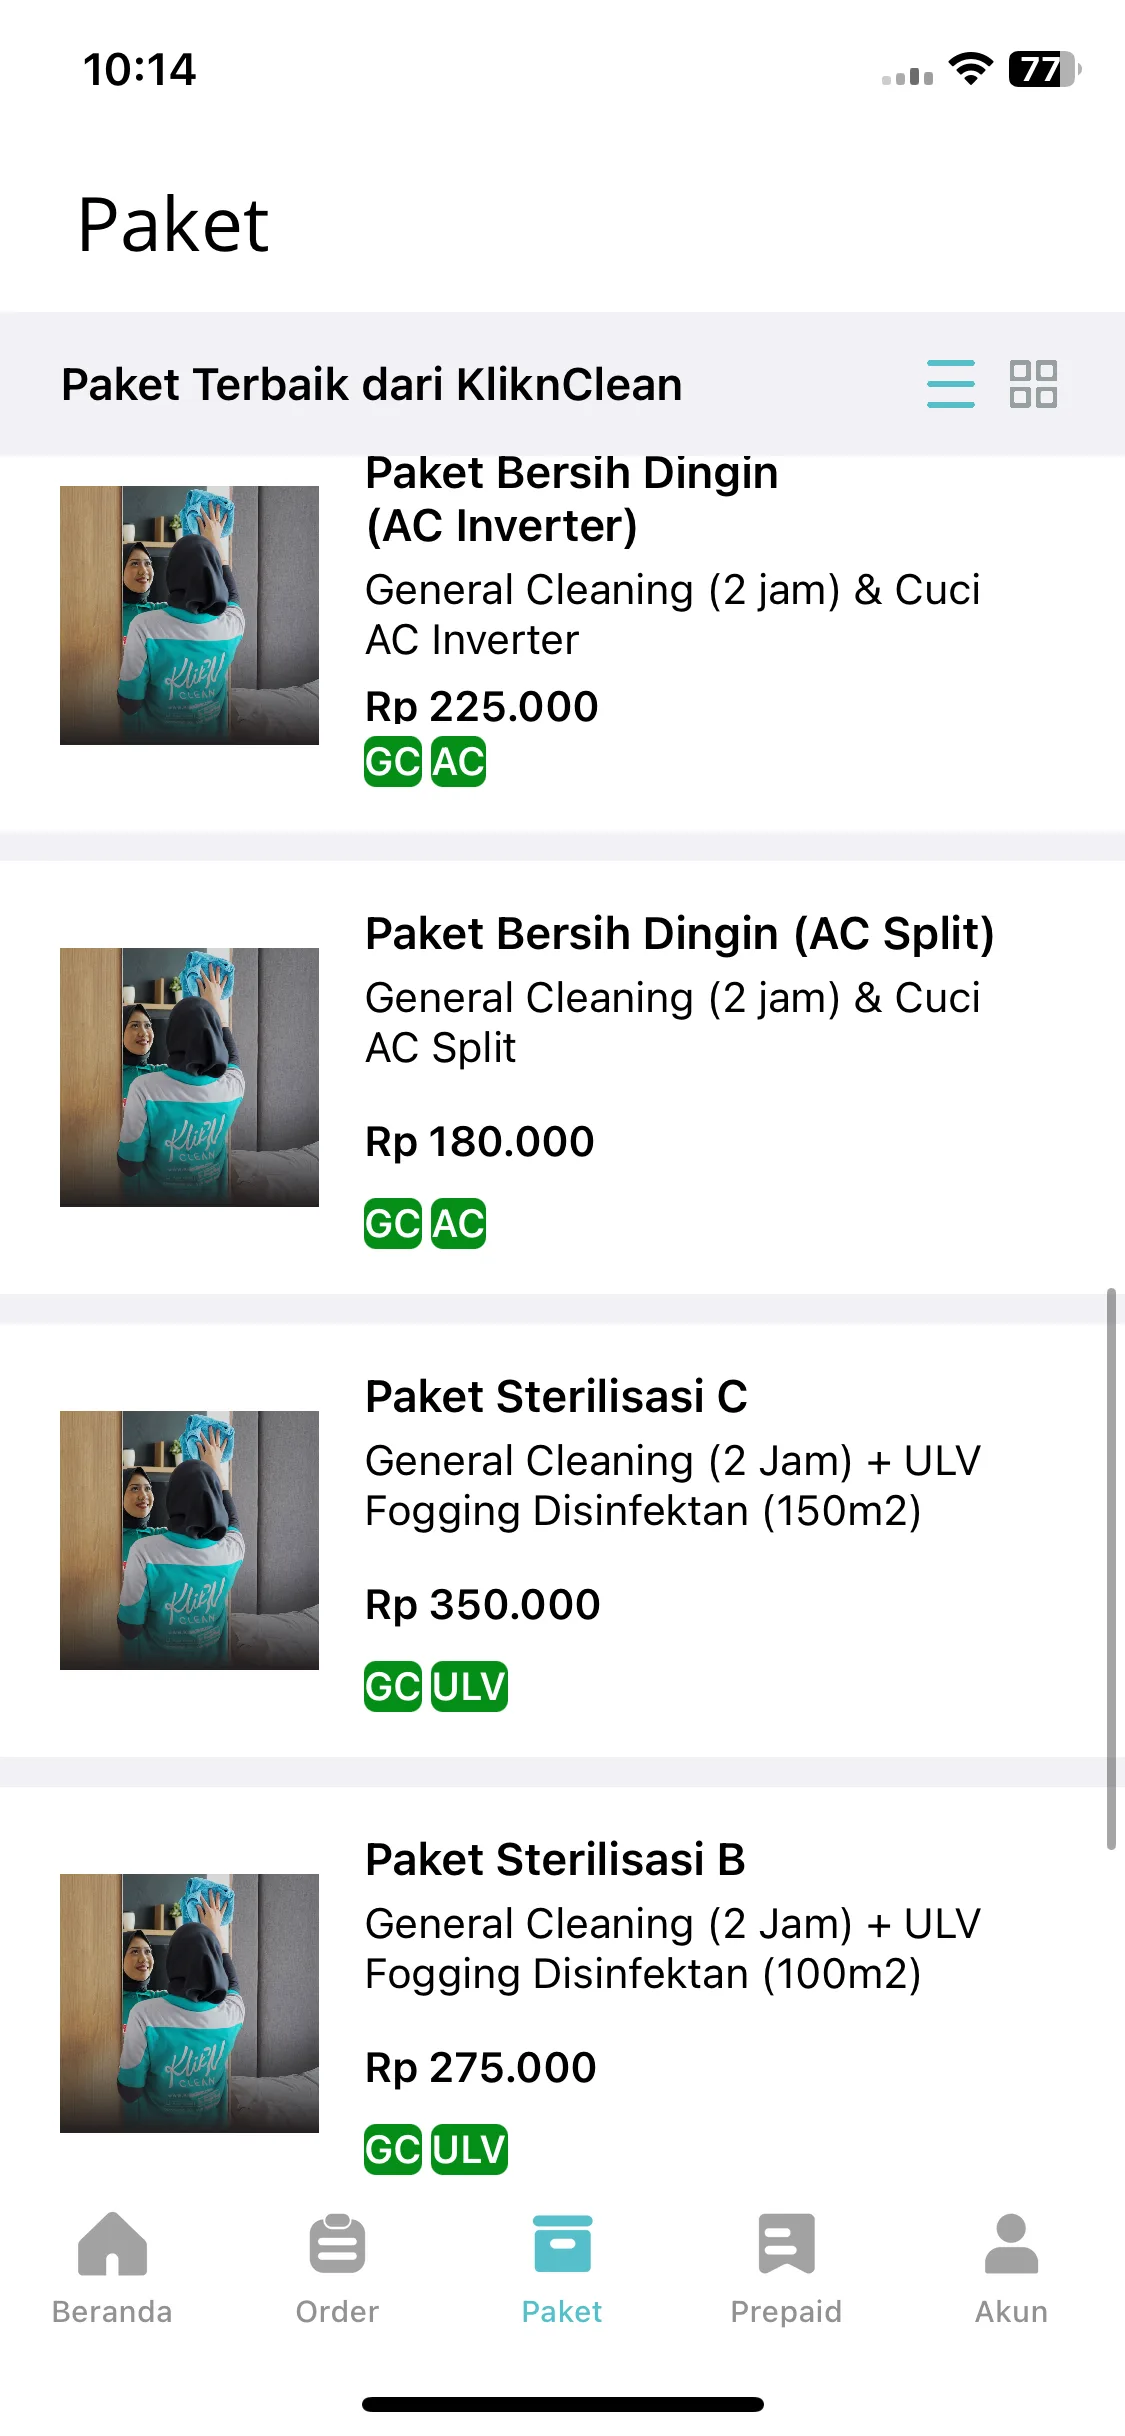Tap the Paket Bersih Dingin (AC Inverter) title
The width and height of the screenshot is (1125, 2436).
coord(571,499)
